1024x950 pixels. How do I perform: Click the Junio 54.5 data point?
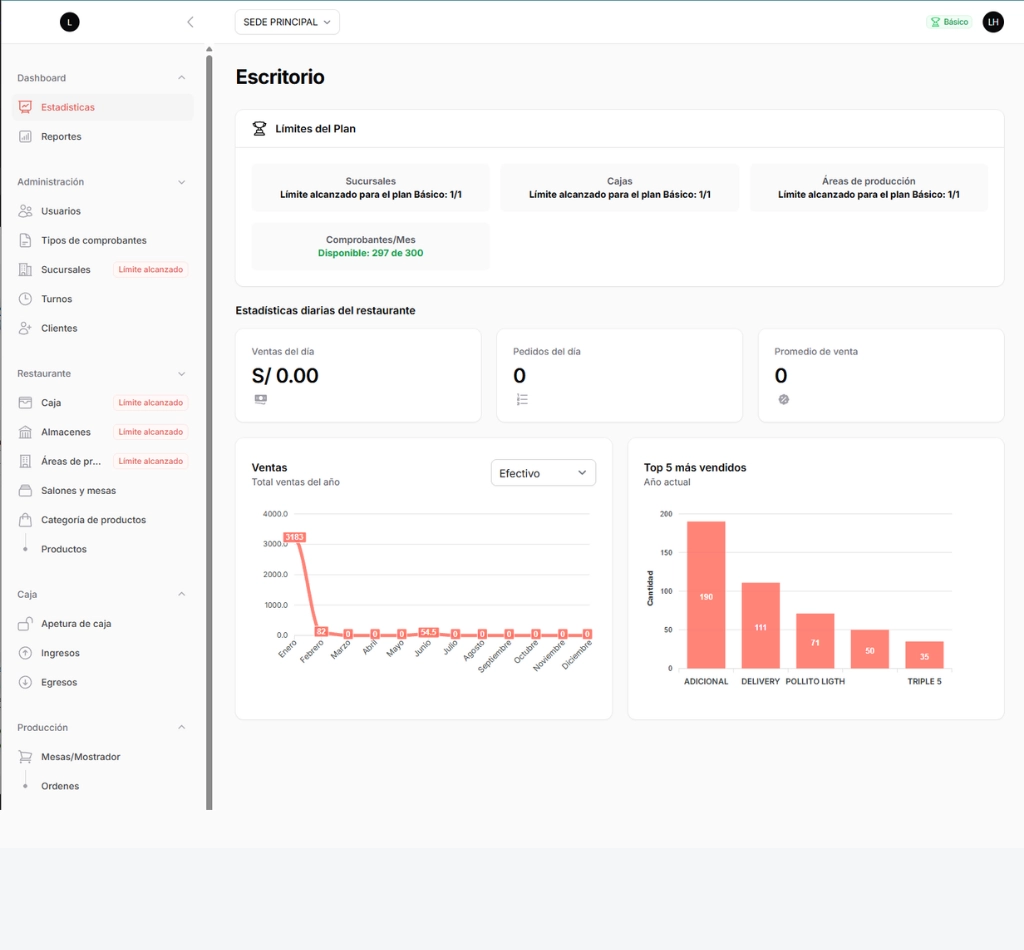point(428,632)
